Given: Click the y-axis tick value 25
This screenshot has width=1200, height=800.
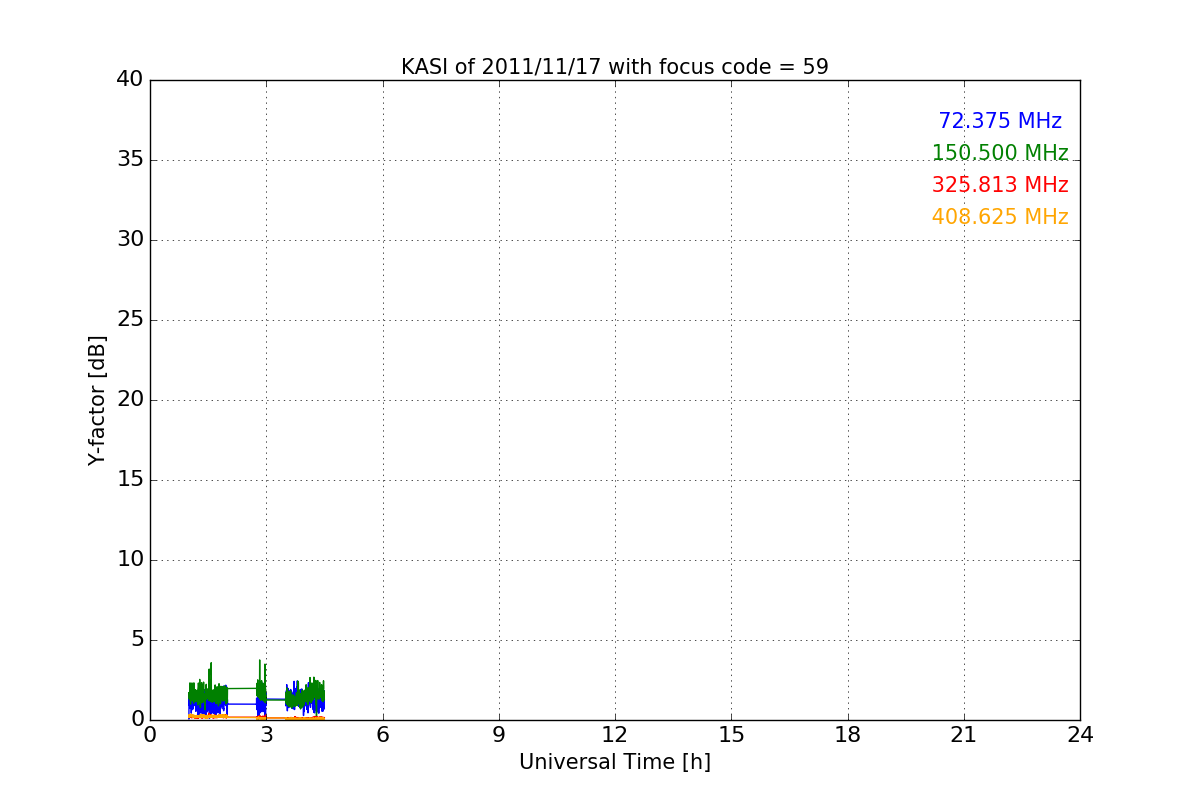Looking at the screenshot, I should [130, 320].
